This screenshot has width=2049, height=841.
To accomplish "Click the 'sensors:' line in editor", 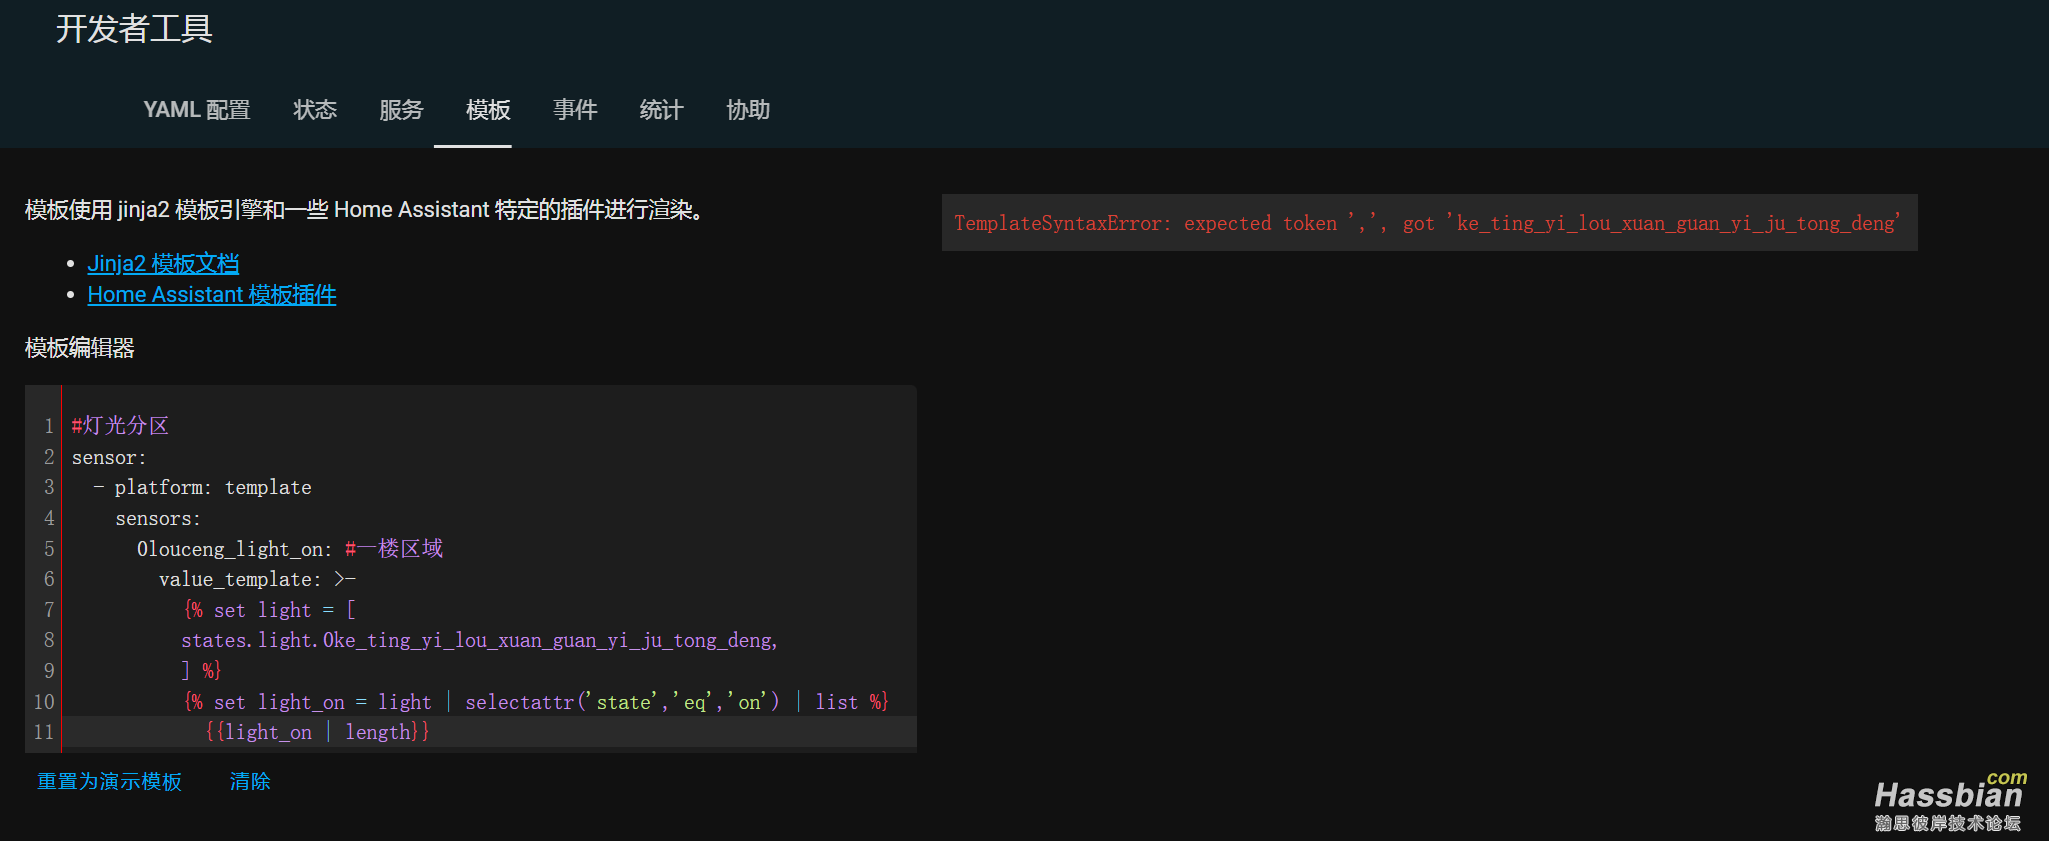I will (158, 519).
